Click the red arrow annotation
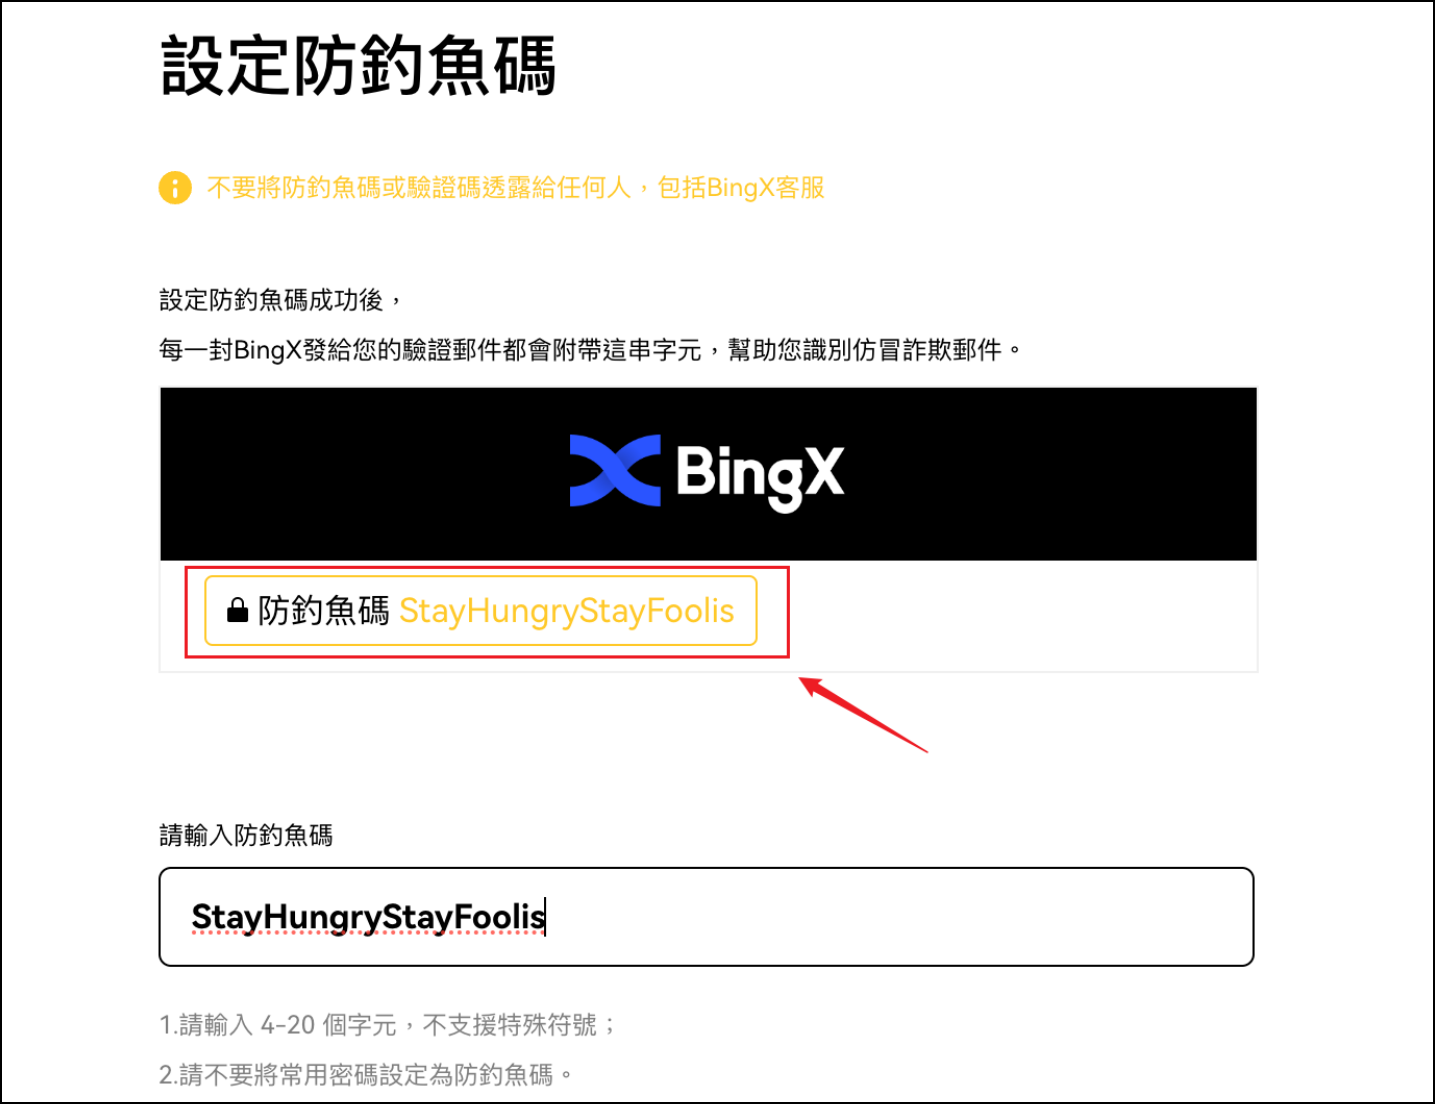This screenshot has height=1105, width=1436. pos(863,714)
